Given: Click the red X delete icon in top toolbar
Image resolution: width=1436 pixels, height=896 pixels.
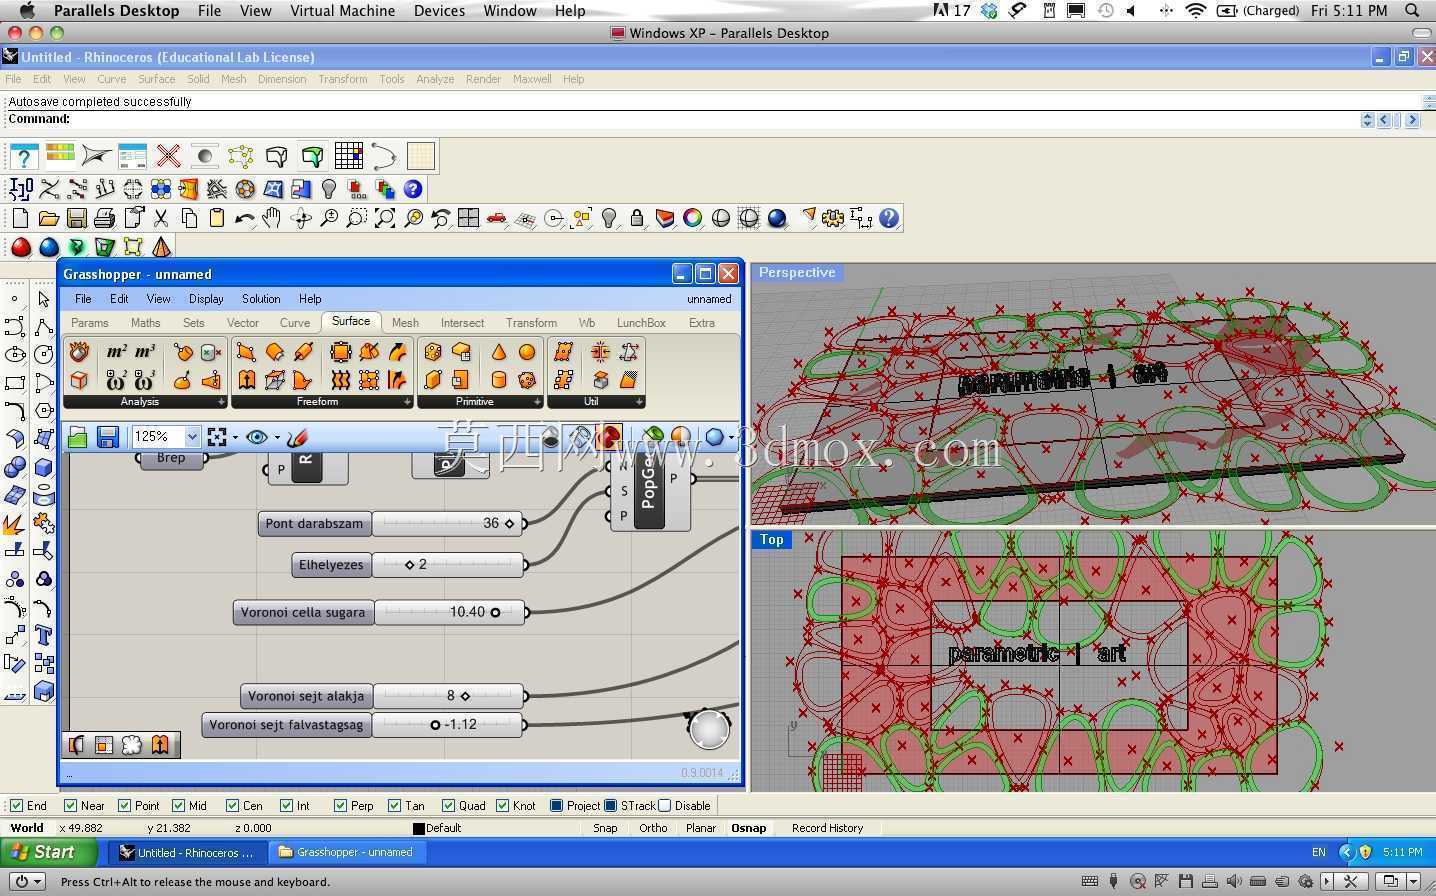Looking at the screenshot, I should coord(168,156).
